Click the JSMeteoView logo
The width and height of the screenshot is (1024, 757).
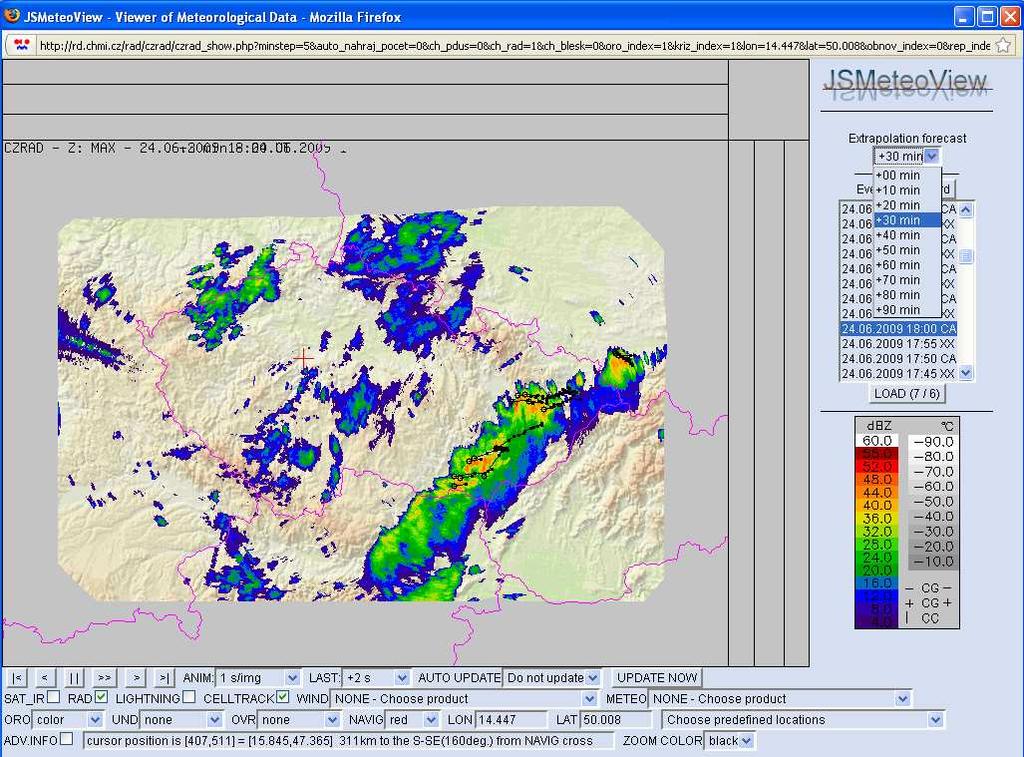coord(906,85)
